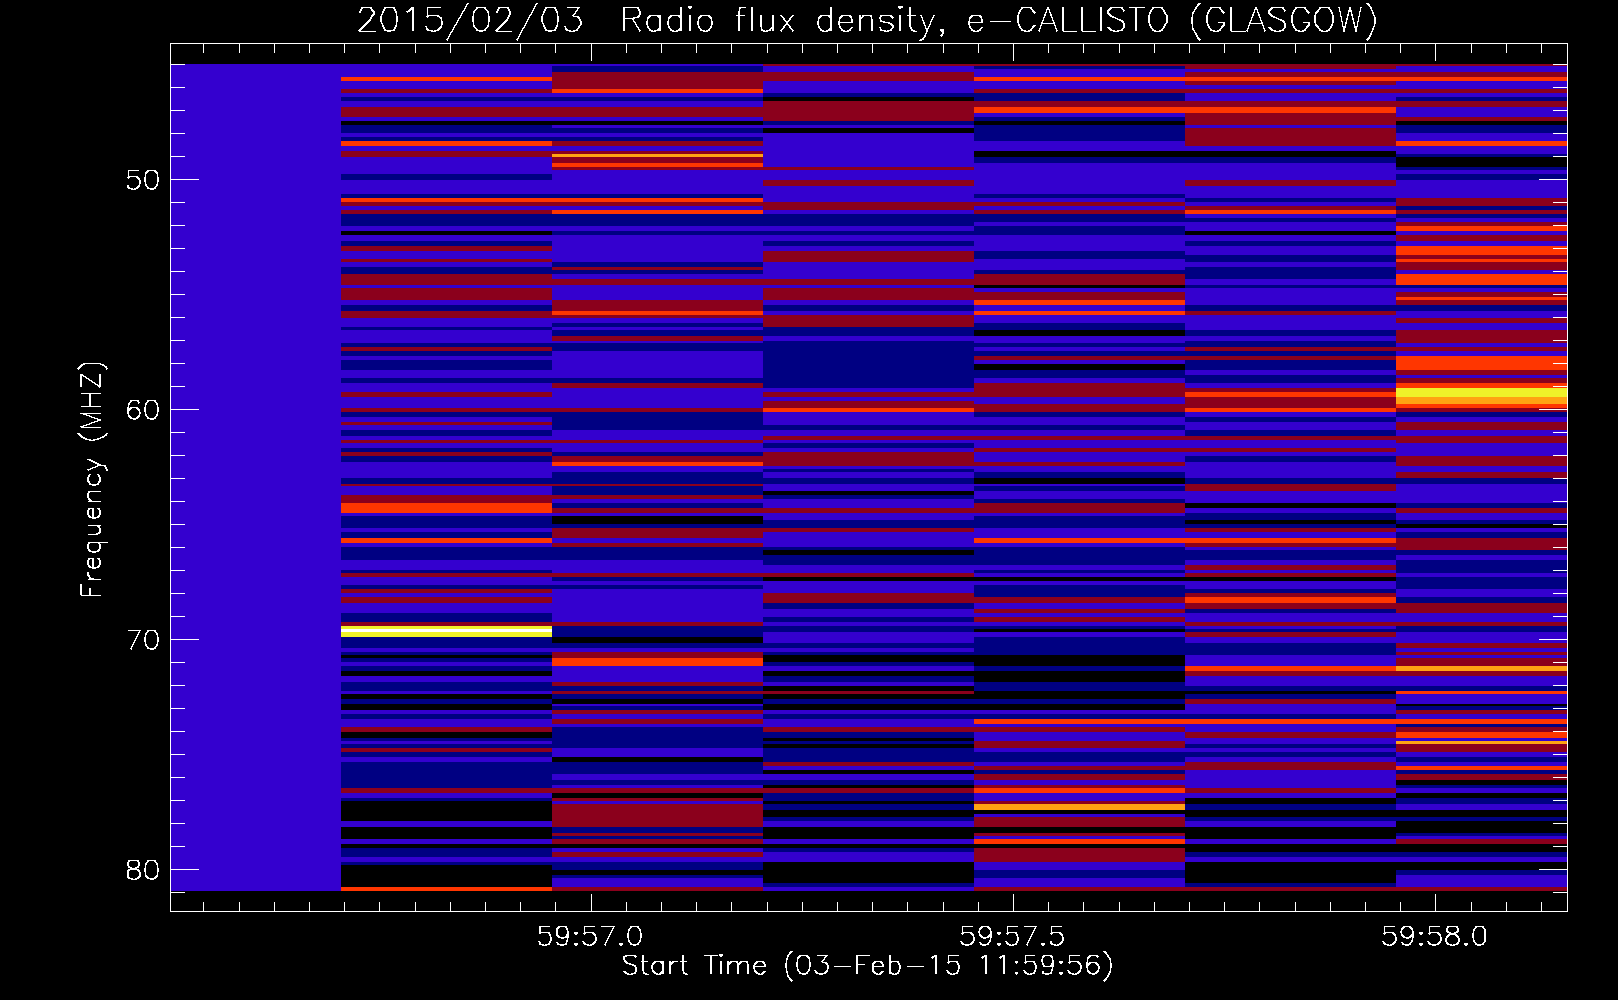Click the 'Frequency (MHZ)' axis label
This screenshot has height=1000, width=1618.
click(92, 480)
